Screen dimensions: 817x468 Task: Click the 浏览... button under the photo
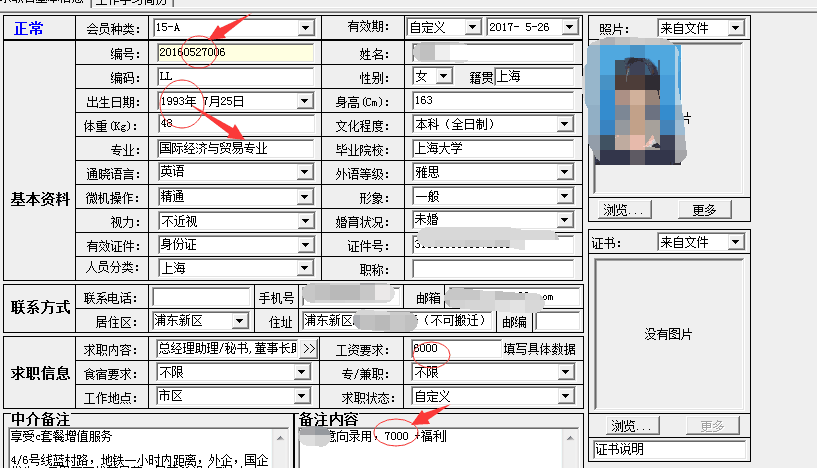pos(625,210)
